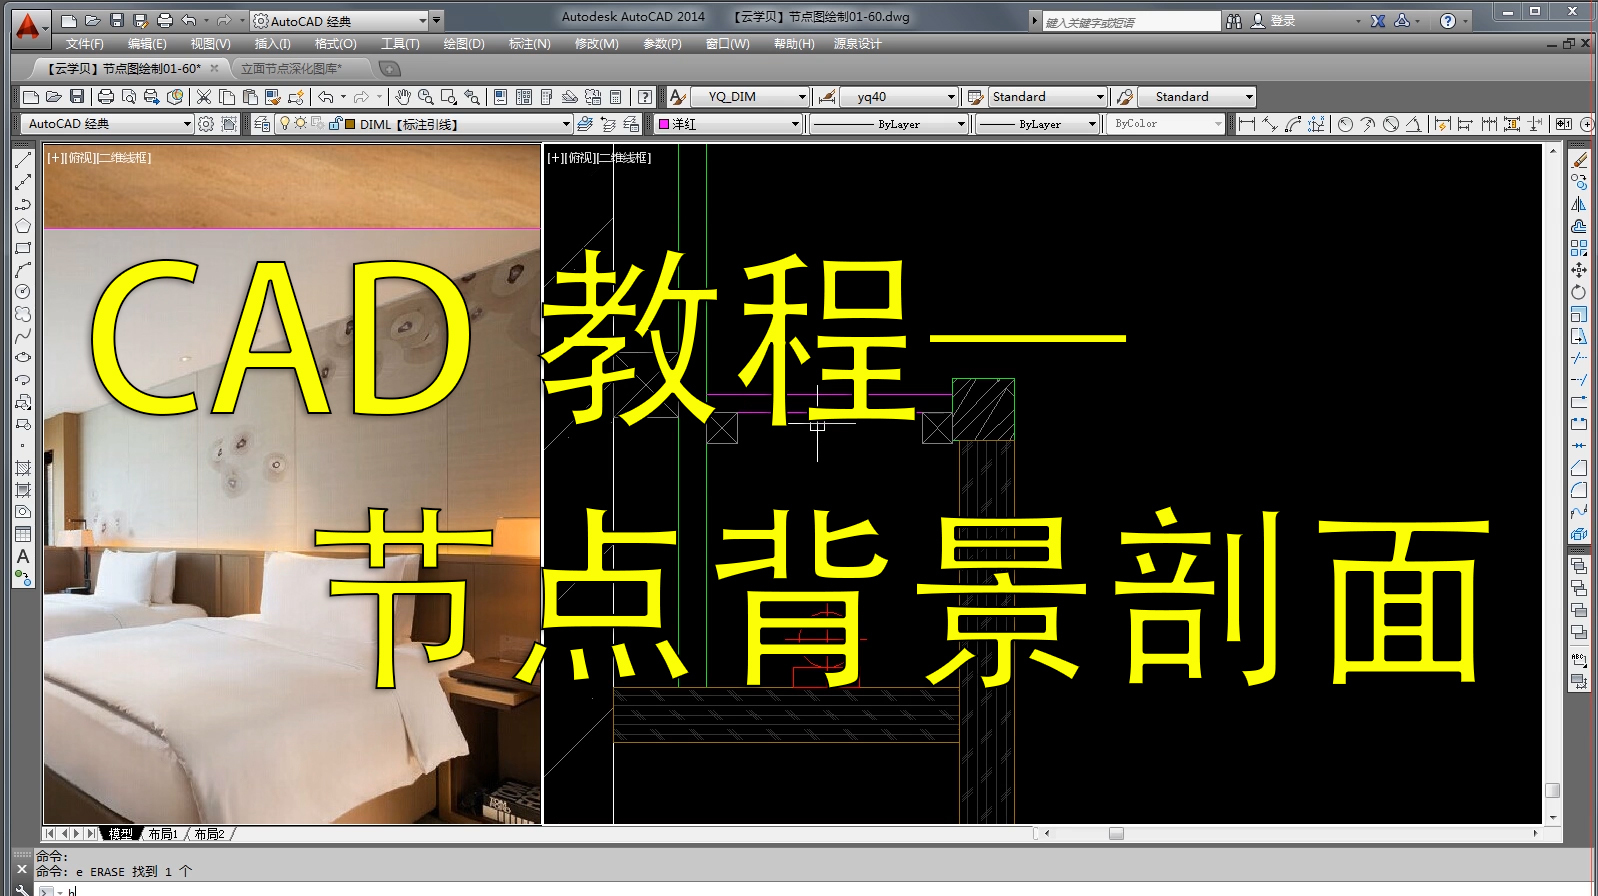The height and width of the screenshot is (896, 1598).
Task: Open the 修改(M) menu
Action: point(596,44)
